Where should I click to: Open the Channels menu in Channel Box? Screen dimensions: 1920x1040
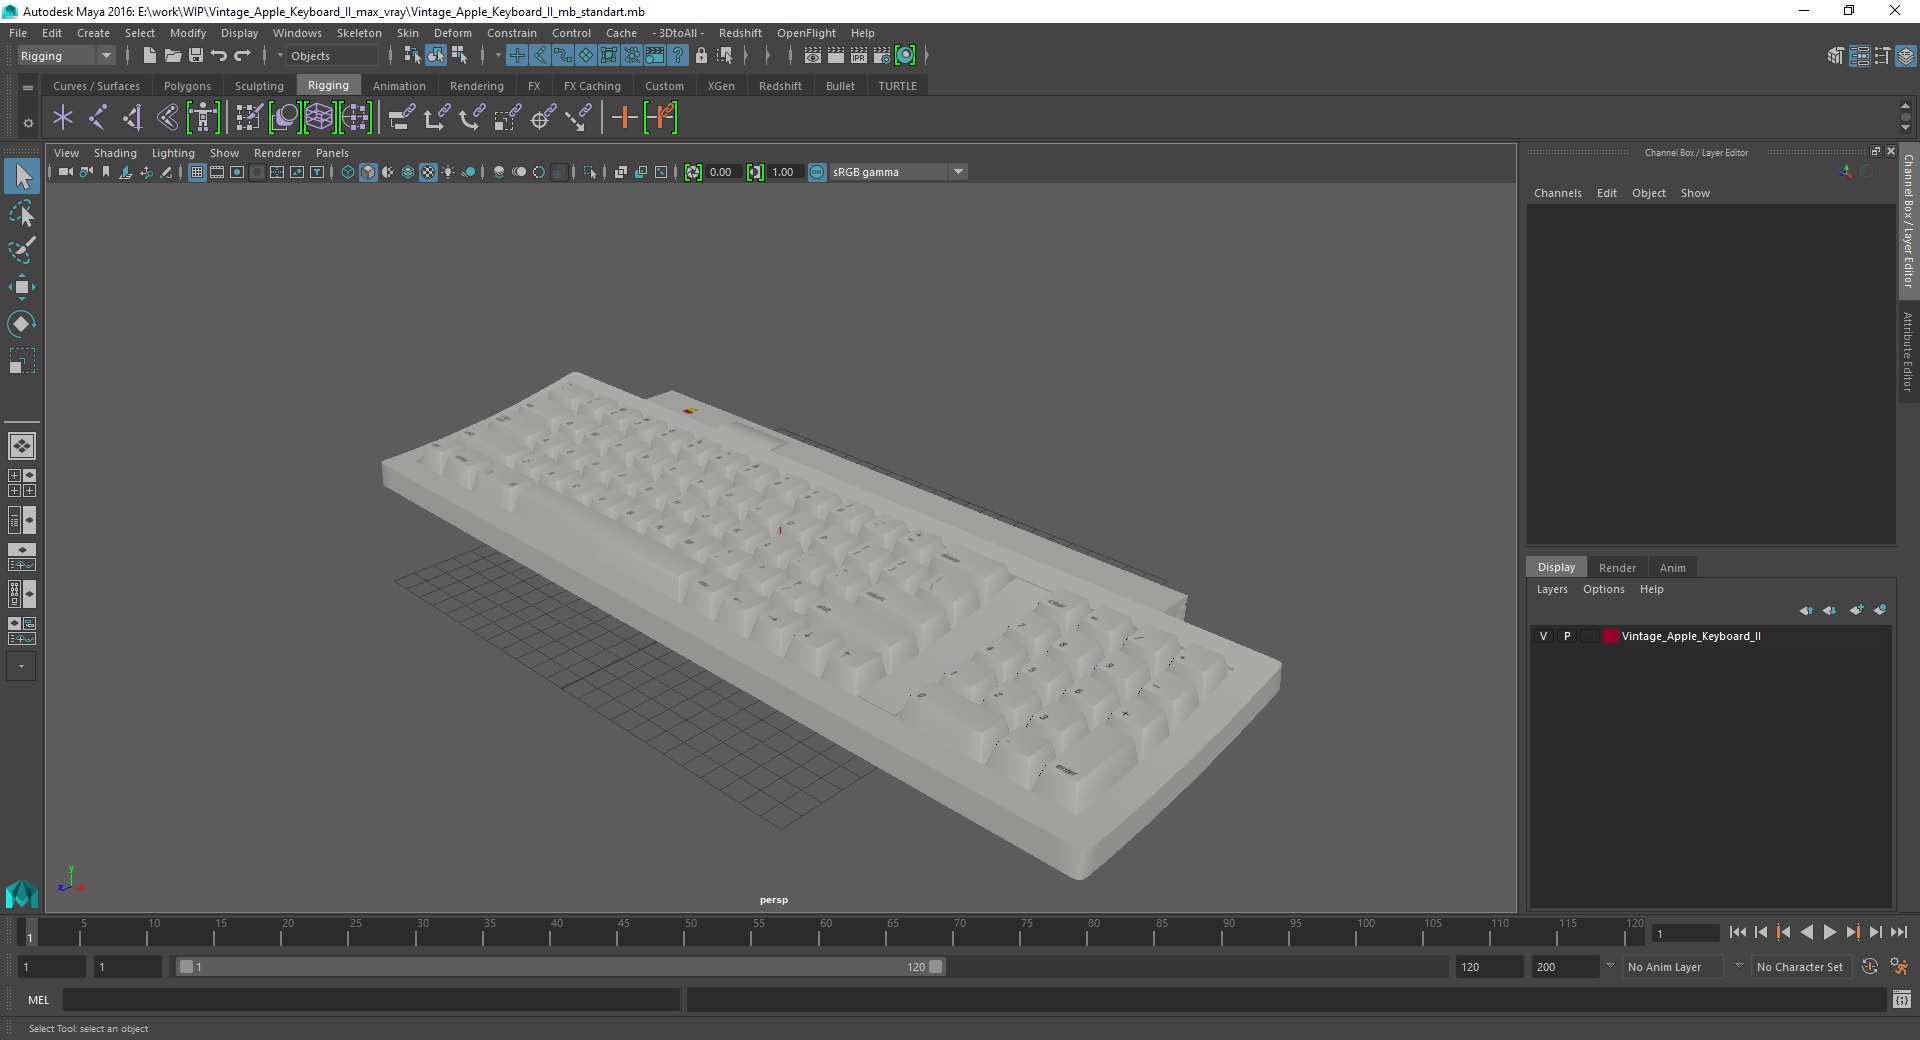(1557, 193)
